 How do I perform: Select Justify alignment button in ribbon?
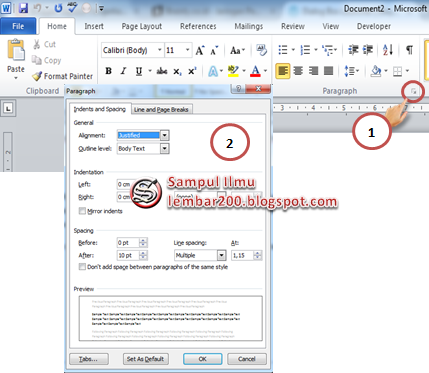tap(328, 71)
